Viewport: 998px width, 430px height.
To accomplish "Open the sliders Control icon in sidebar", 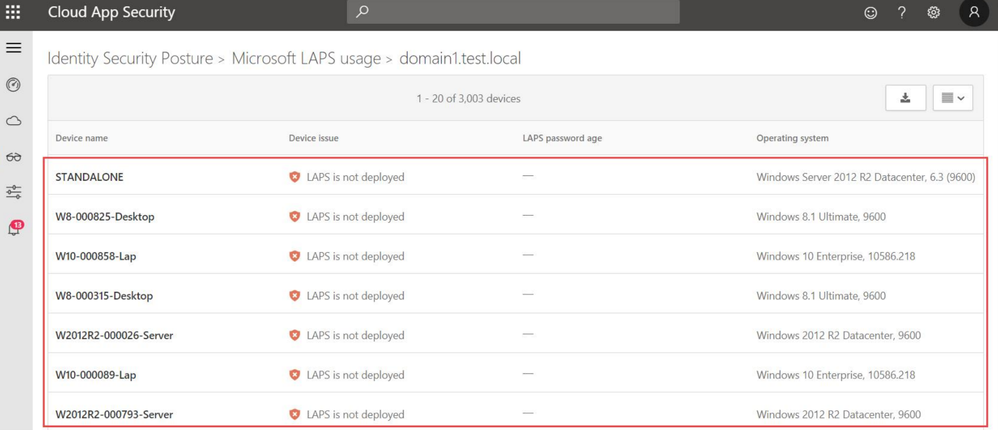I will [14, 191].
